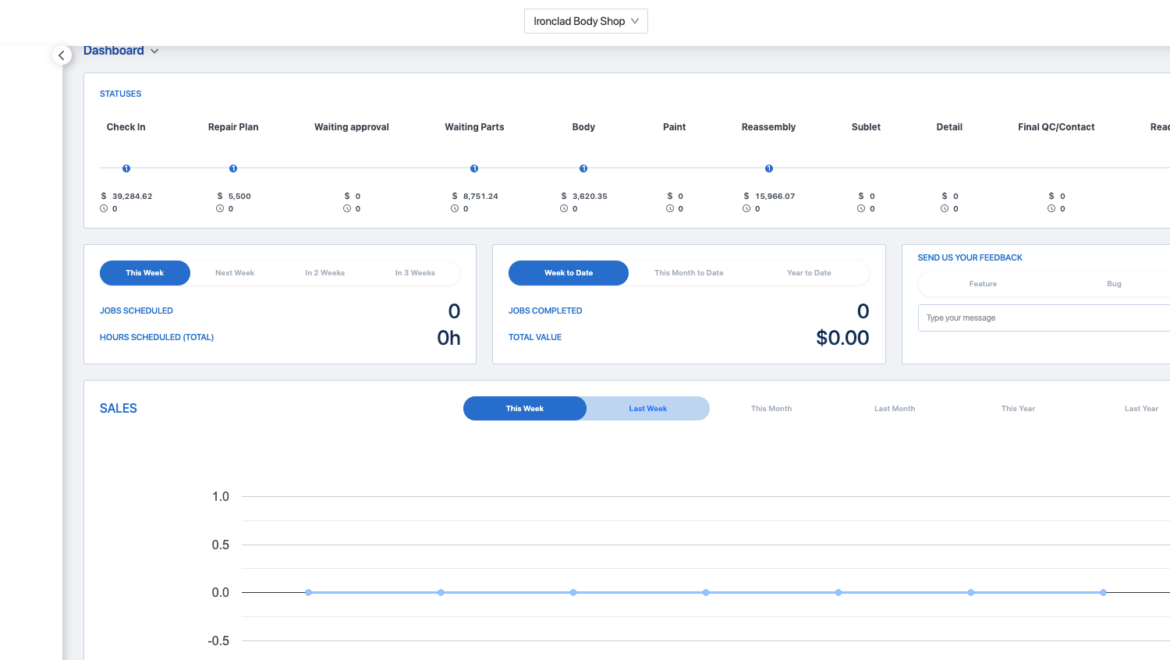Show This Year sales
This screenshot has height=660, width=1170.
1018,409
